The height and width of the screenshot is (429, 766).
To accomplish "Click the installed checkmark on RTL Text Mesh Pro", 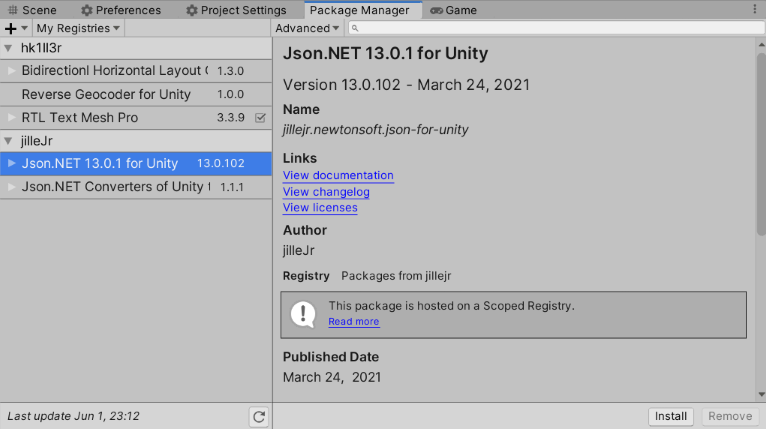I will [x=260, y=118].
